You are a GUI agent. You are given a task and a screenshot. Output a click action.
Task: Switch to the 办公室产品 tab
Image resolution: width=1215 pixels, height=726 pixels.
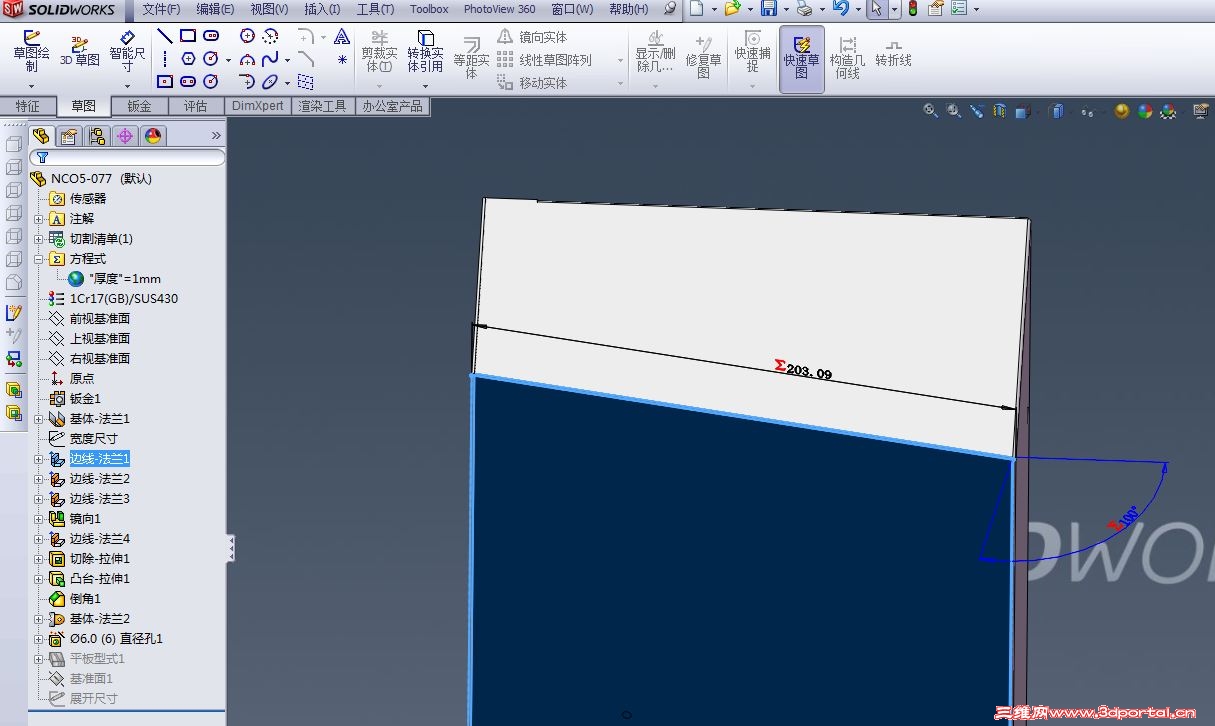(392, 106)
